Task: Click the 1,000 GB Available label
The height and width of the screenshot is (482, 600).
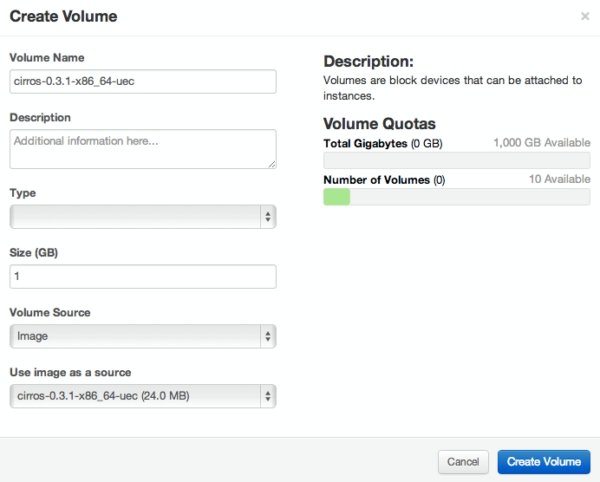Action: pos(541,143)
